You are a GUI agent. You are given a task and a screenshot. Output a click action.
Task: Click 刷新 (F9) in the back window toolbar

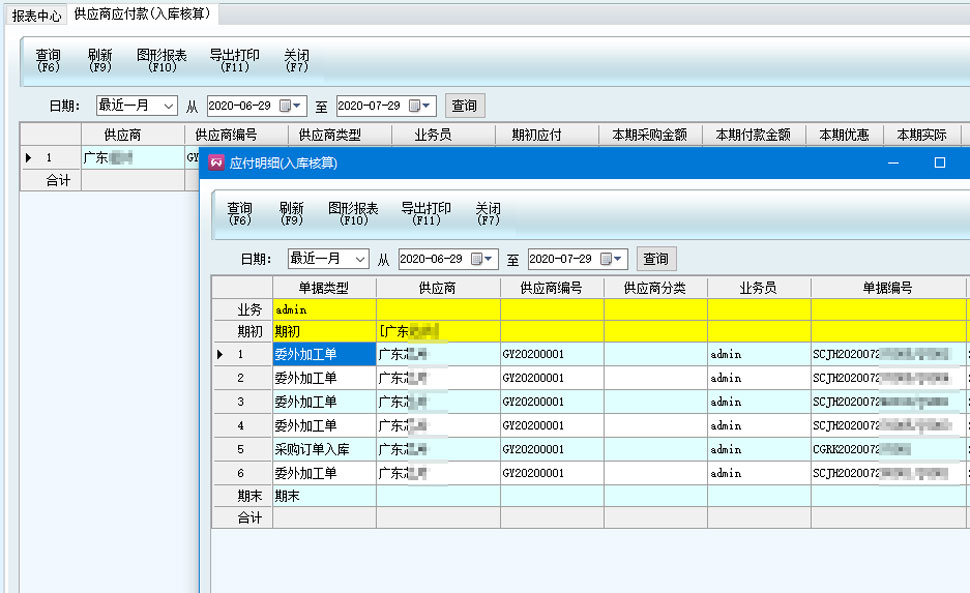(x=100, y=61)
